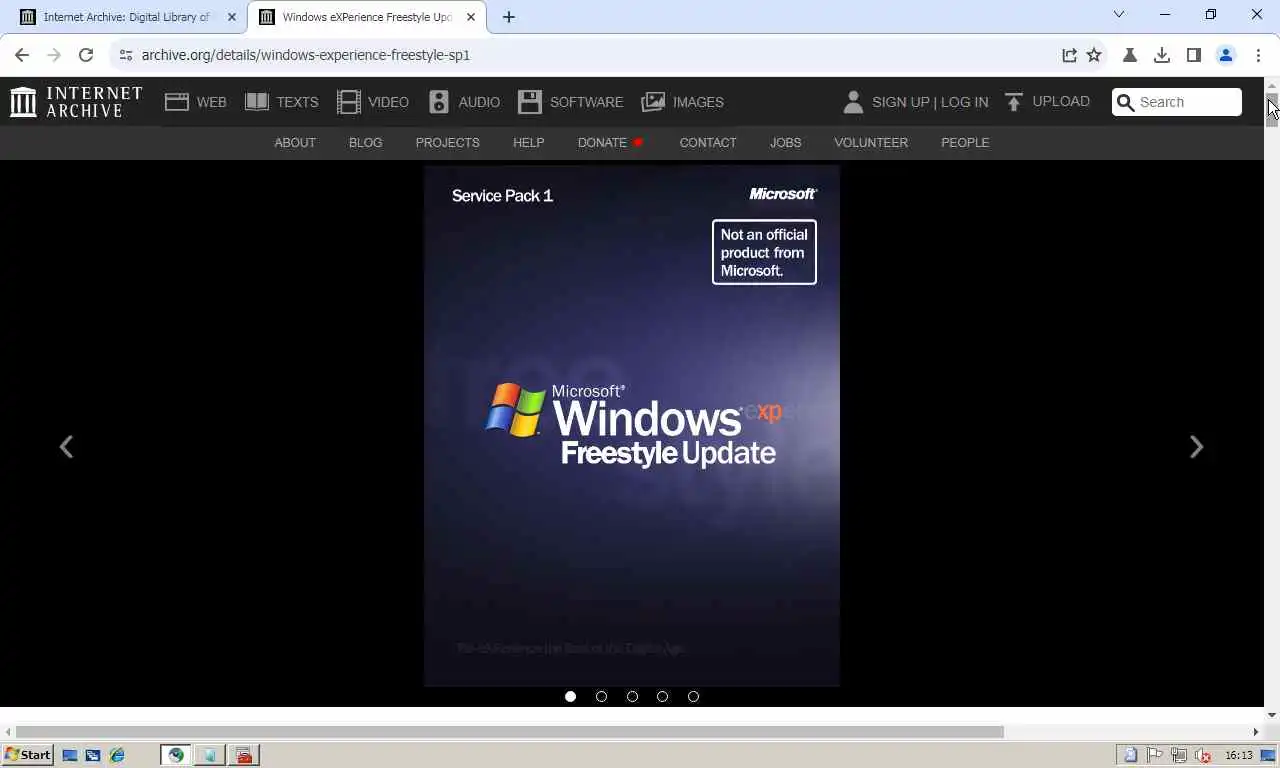The height and width of the screenshot is (768, 1280).
Task: Select the Windows eXPerience Freestyle tab
Action: pyautogui.click(x=365, y=17)
